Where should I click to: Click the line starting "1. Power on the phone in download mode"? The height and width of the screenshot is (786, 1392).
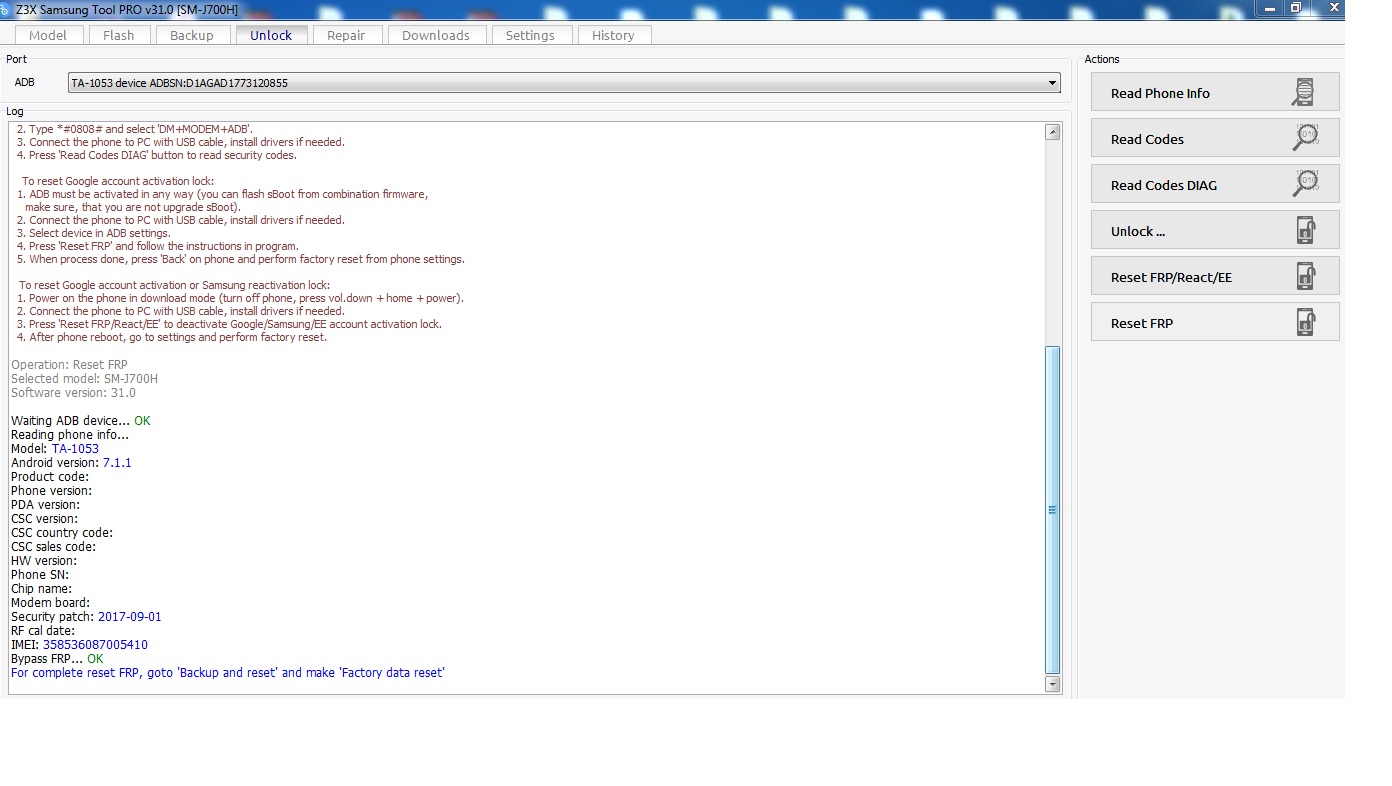pos(240,298)
